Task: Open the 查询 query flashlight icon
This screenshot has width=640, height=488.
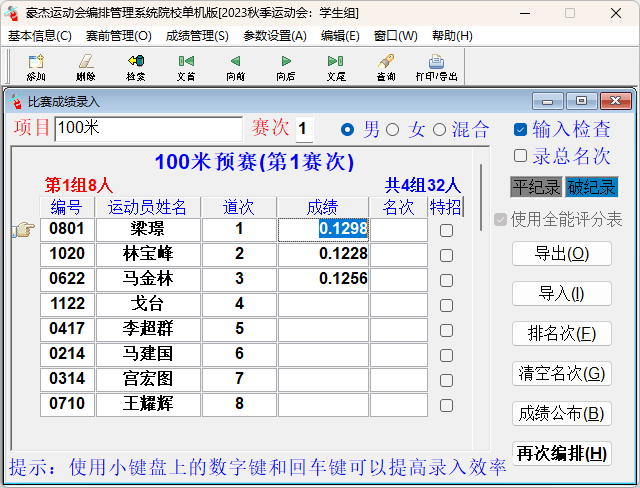Action: (x=386, y=67)
